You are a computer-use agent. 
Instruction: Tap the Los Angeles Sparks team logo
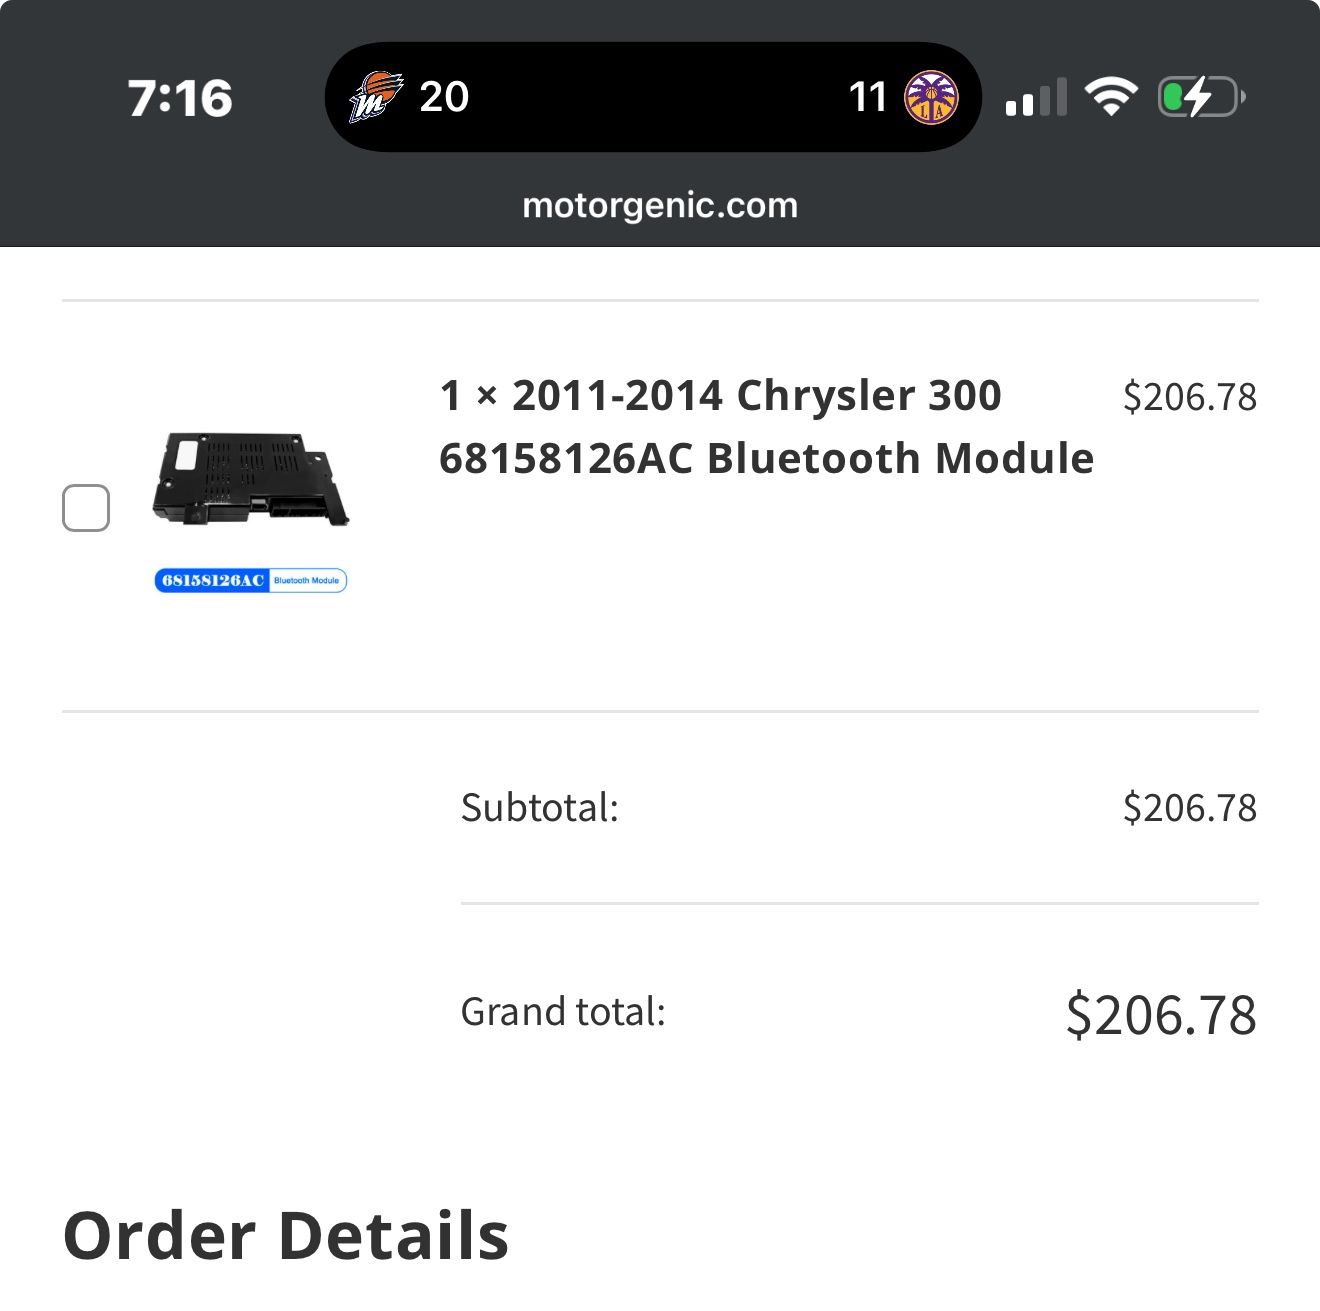pyautogui.click(x=930, y=97)
